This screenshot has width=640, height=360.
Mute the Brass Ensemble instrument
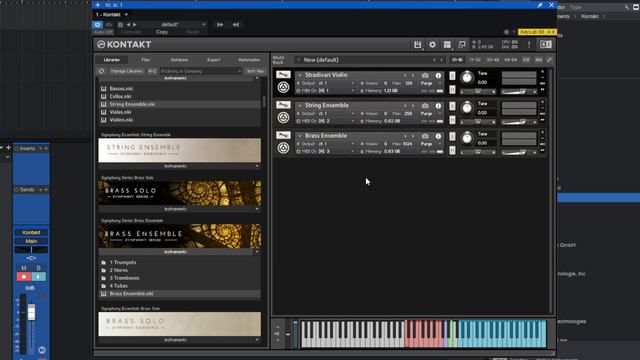click(x=452, y=150)
